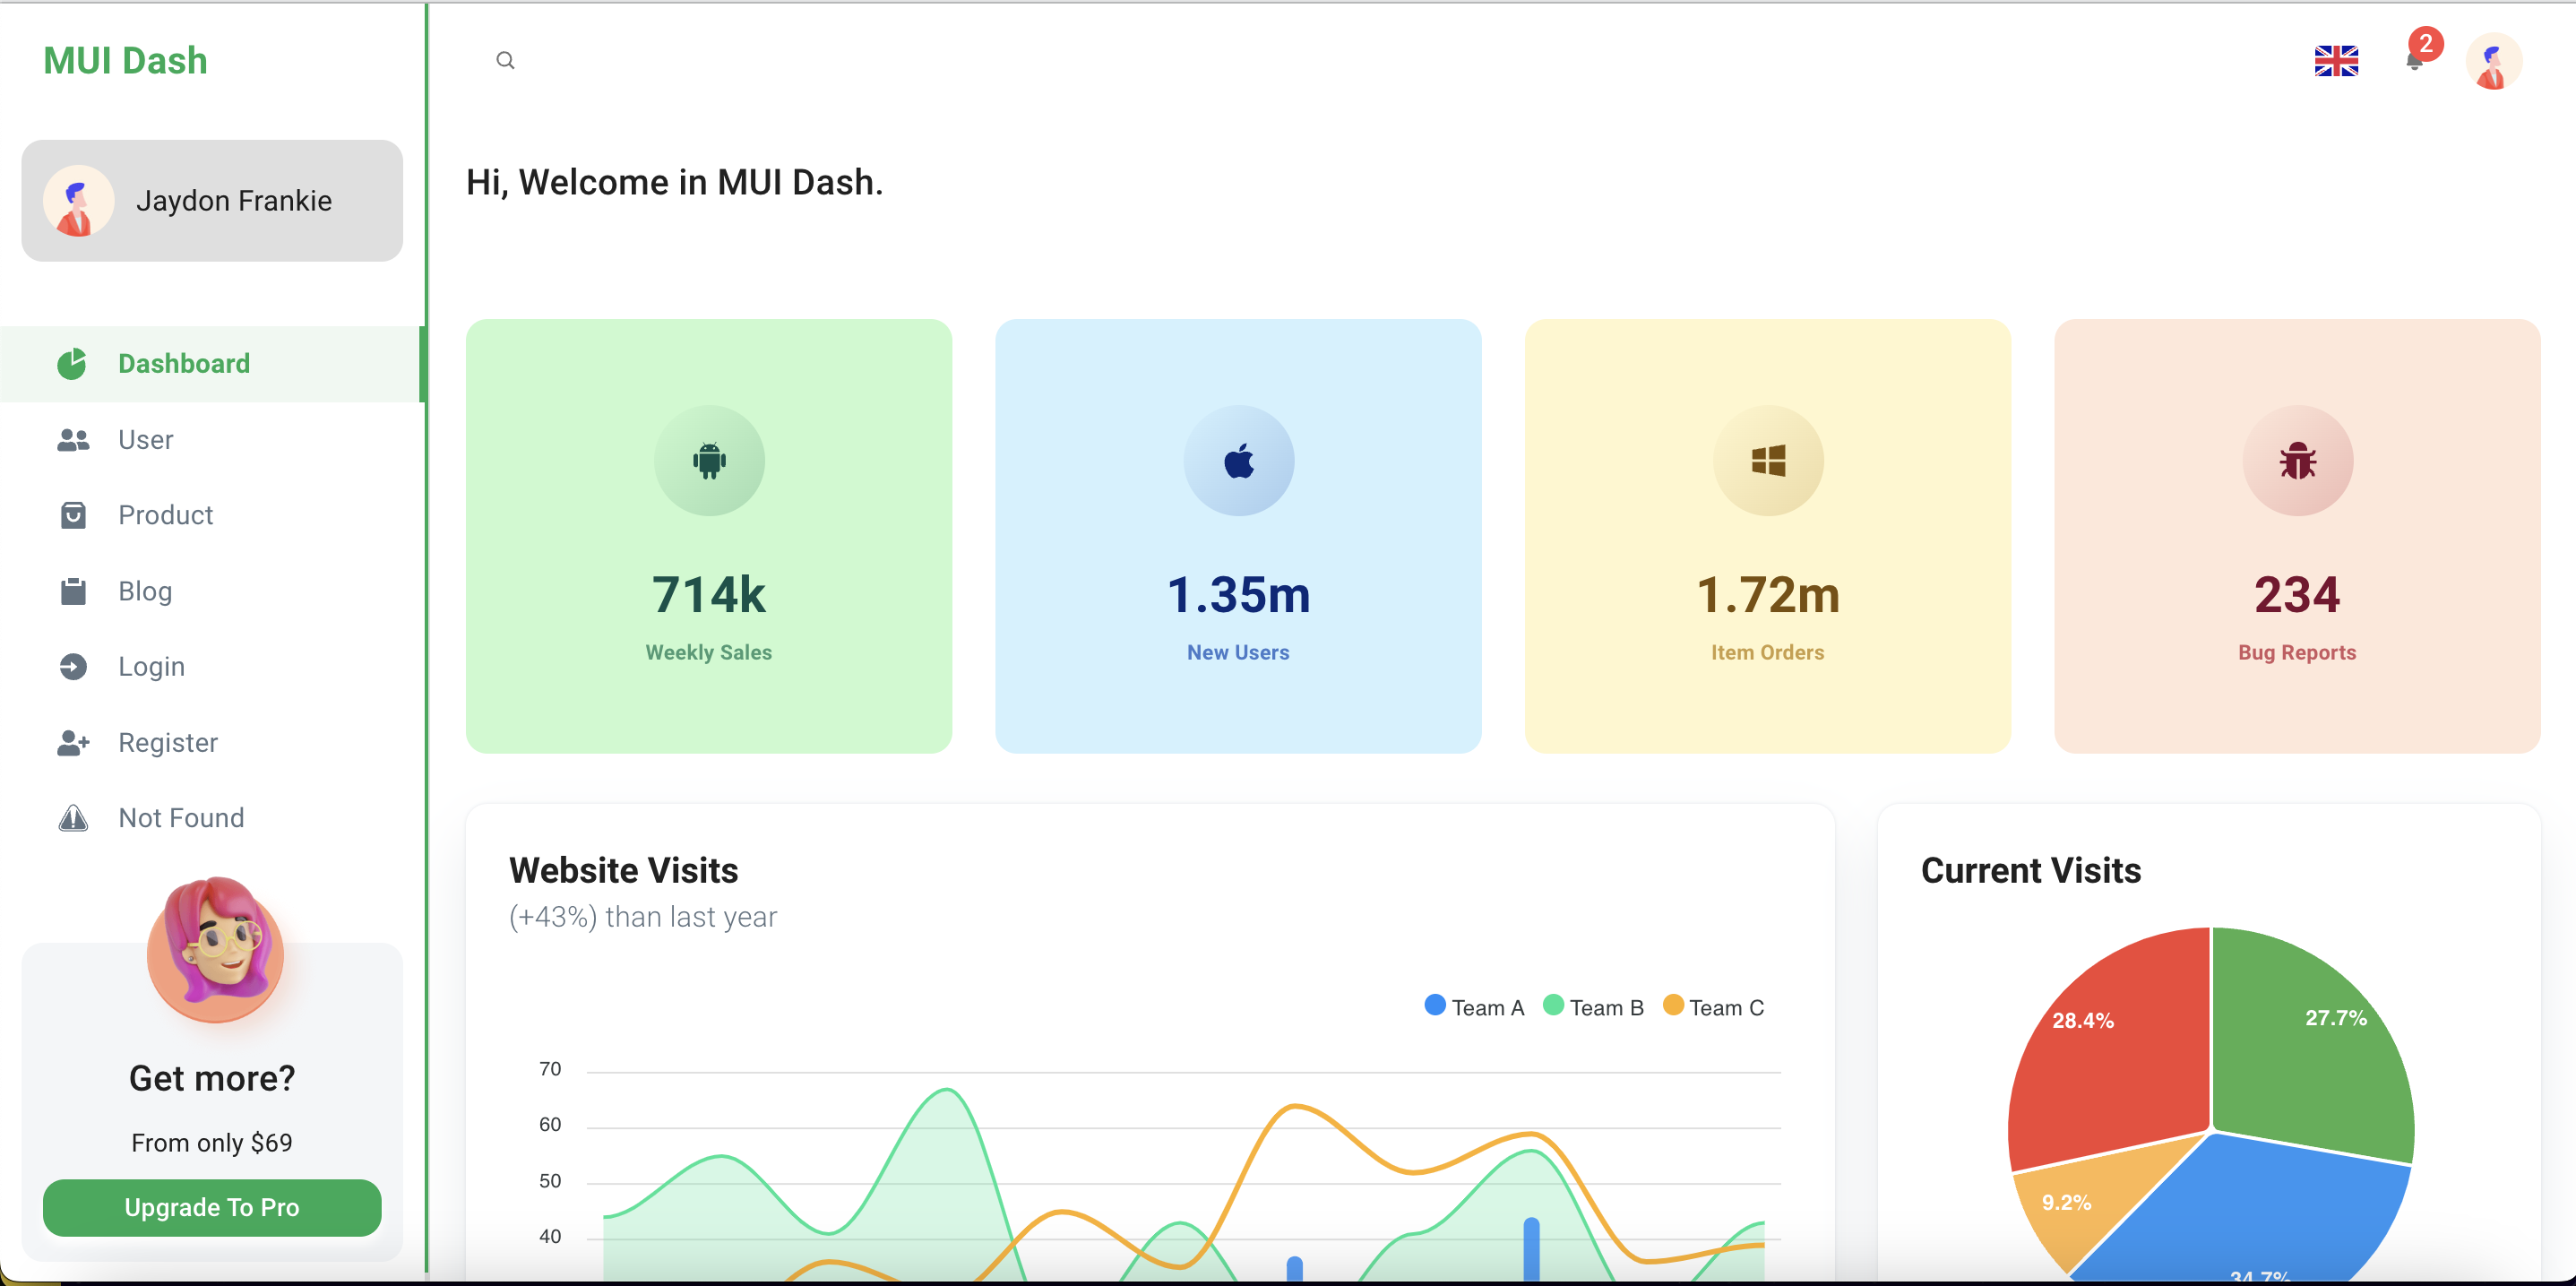Click the 40 axis label on chart
This screenshot has height=1286, width=2576.
pyautogui.click(x=550, y=1236)
